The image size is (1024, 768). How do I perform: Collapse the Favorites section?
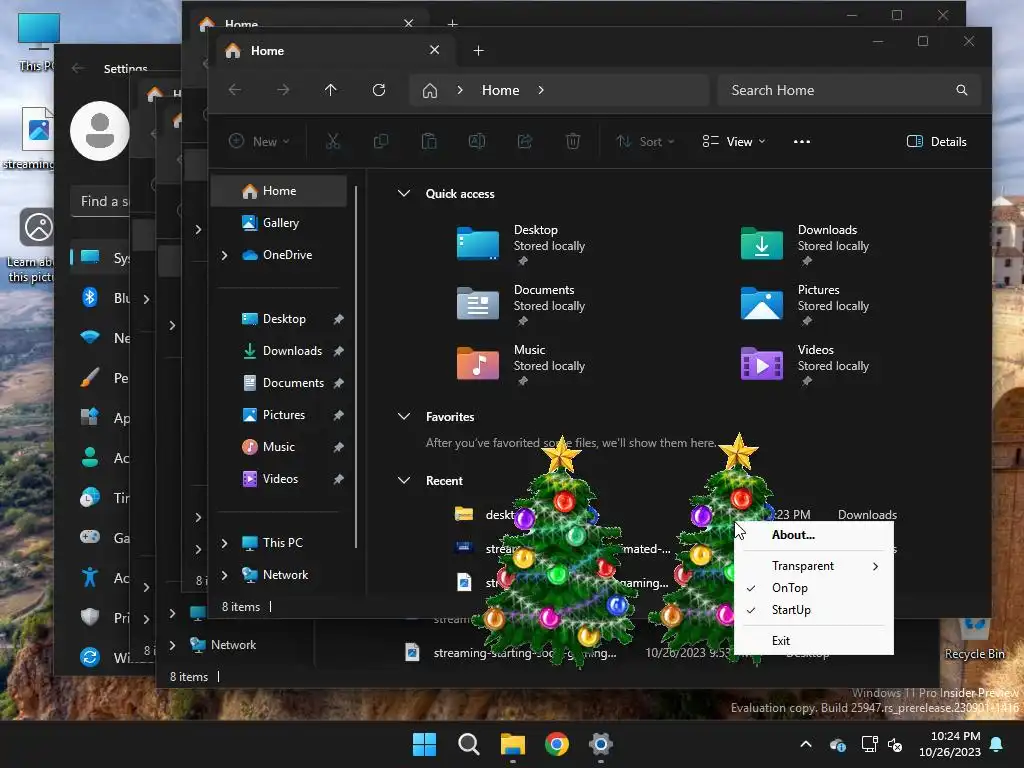[x=404, y=417]
